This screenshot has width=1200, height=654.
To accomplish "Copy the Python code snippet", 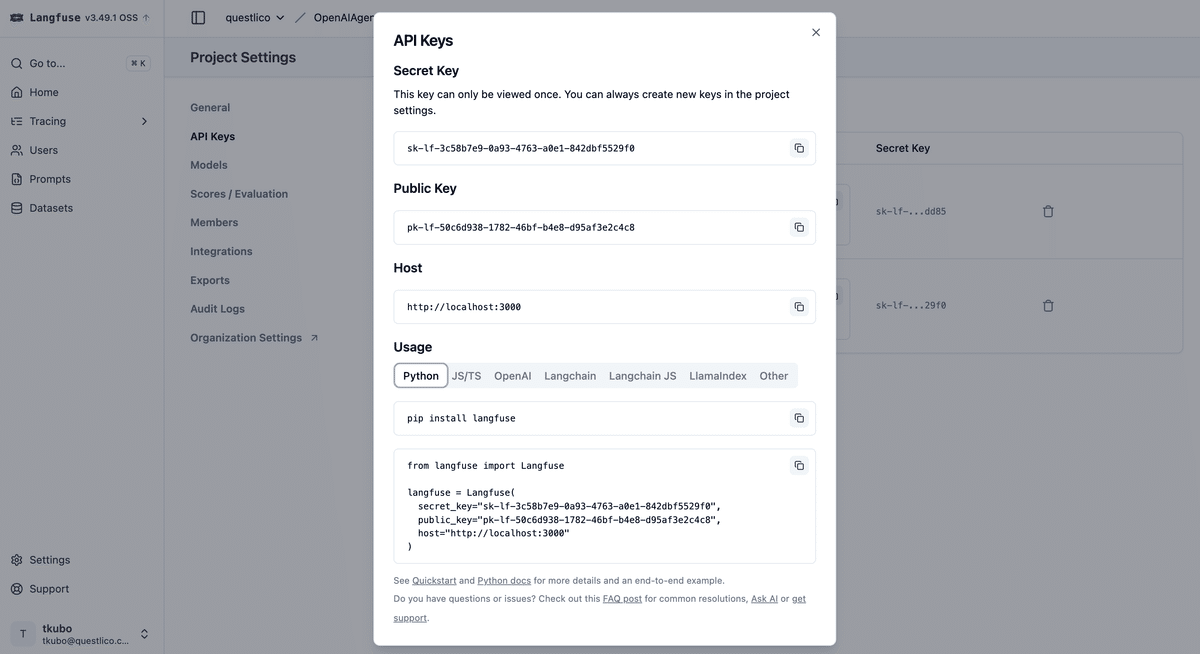I will 798,465.
